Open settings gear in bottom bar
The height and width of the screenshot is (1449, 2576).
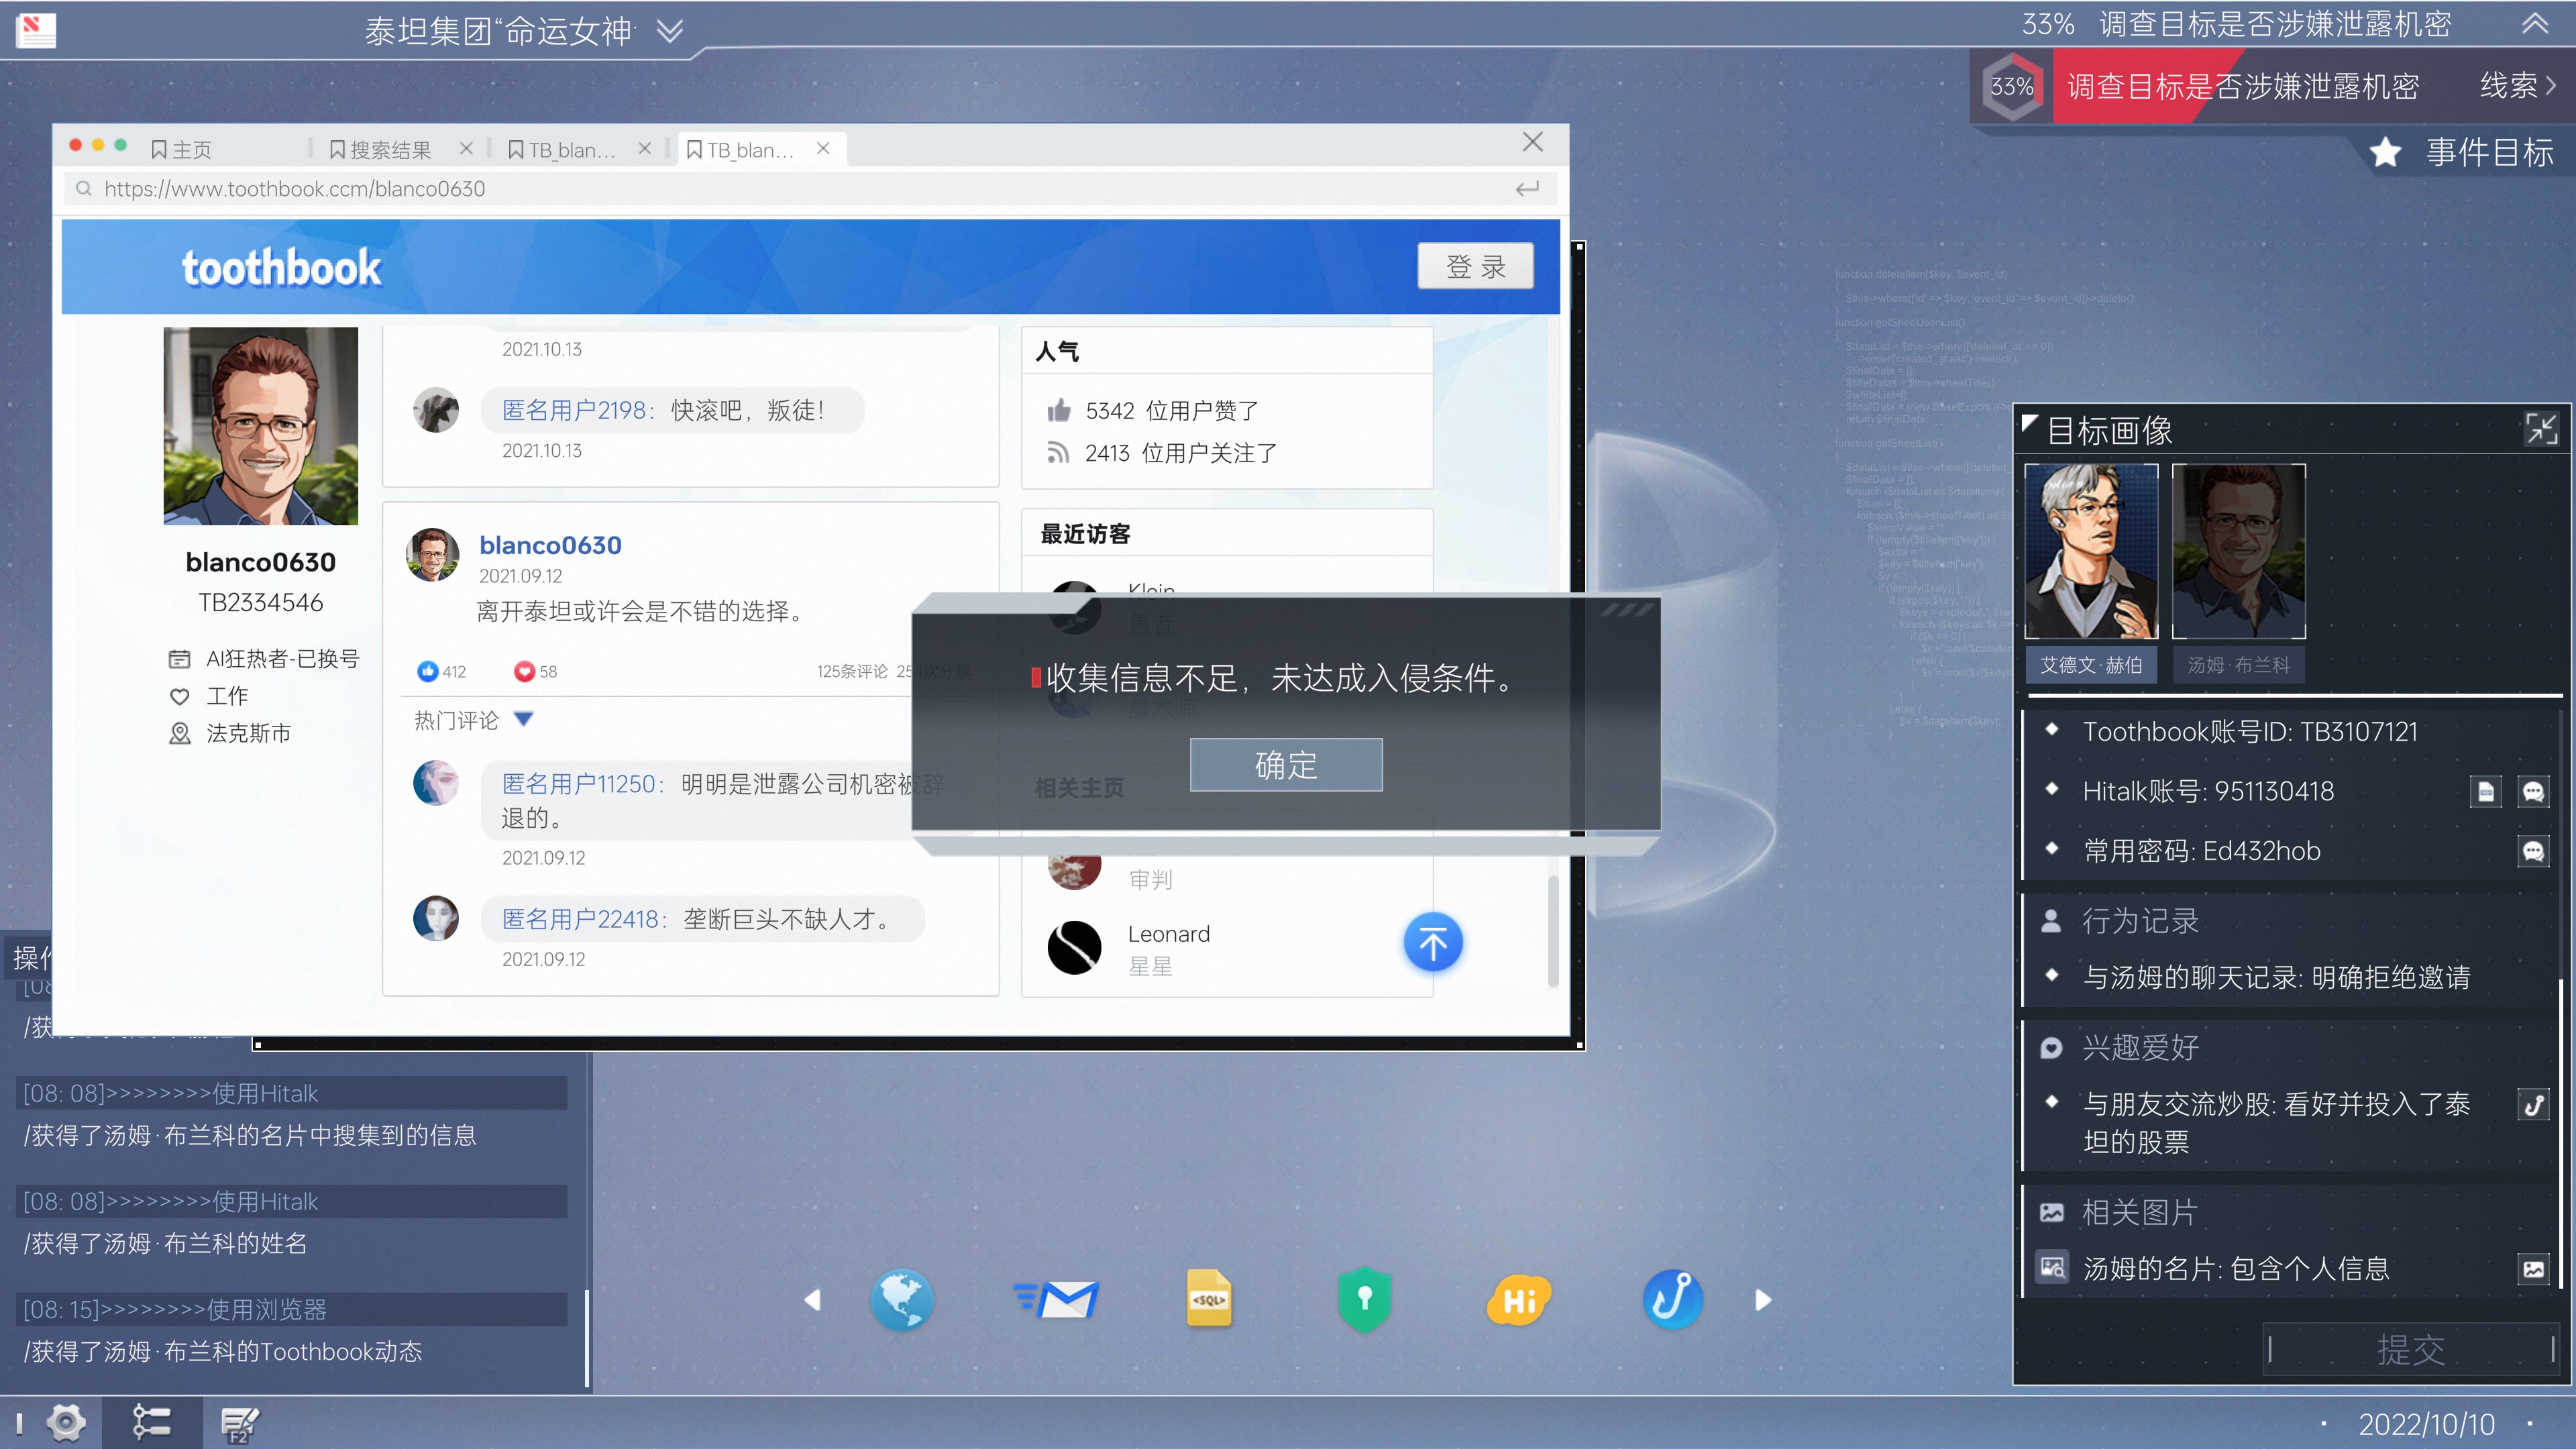[x=66, y=1422]
